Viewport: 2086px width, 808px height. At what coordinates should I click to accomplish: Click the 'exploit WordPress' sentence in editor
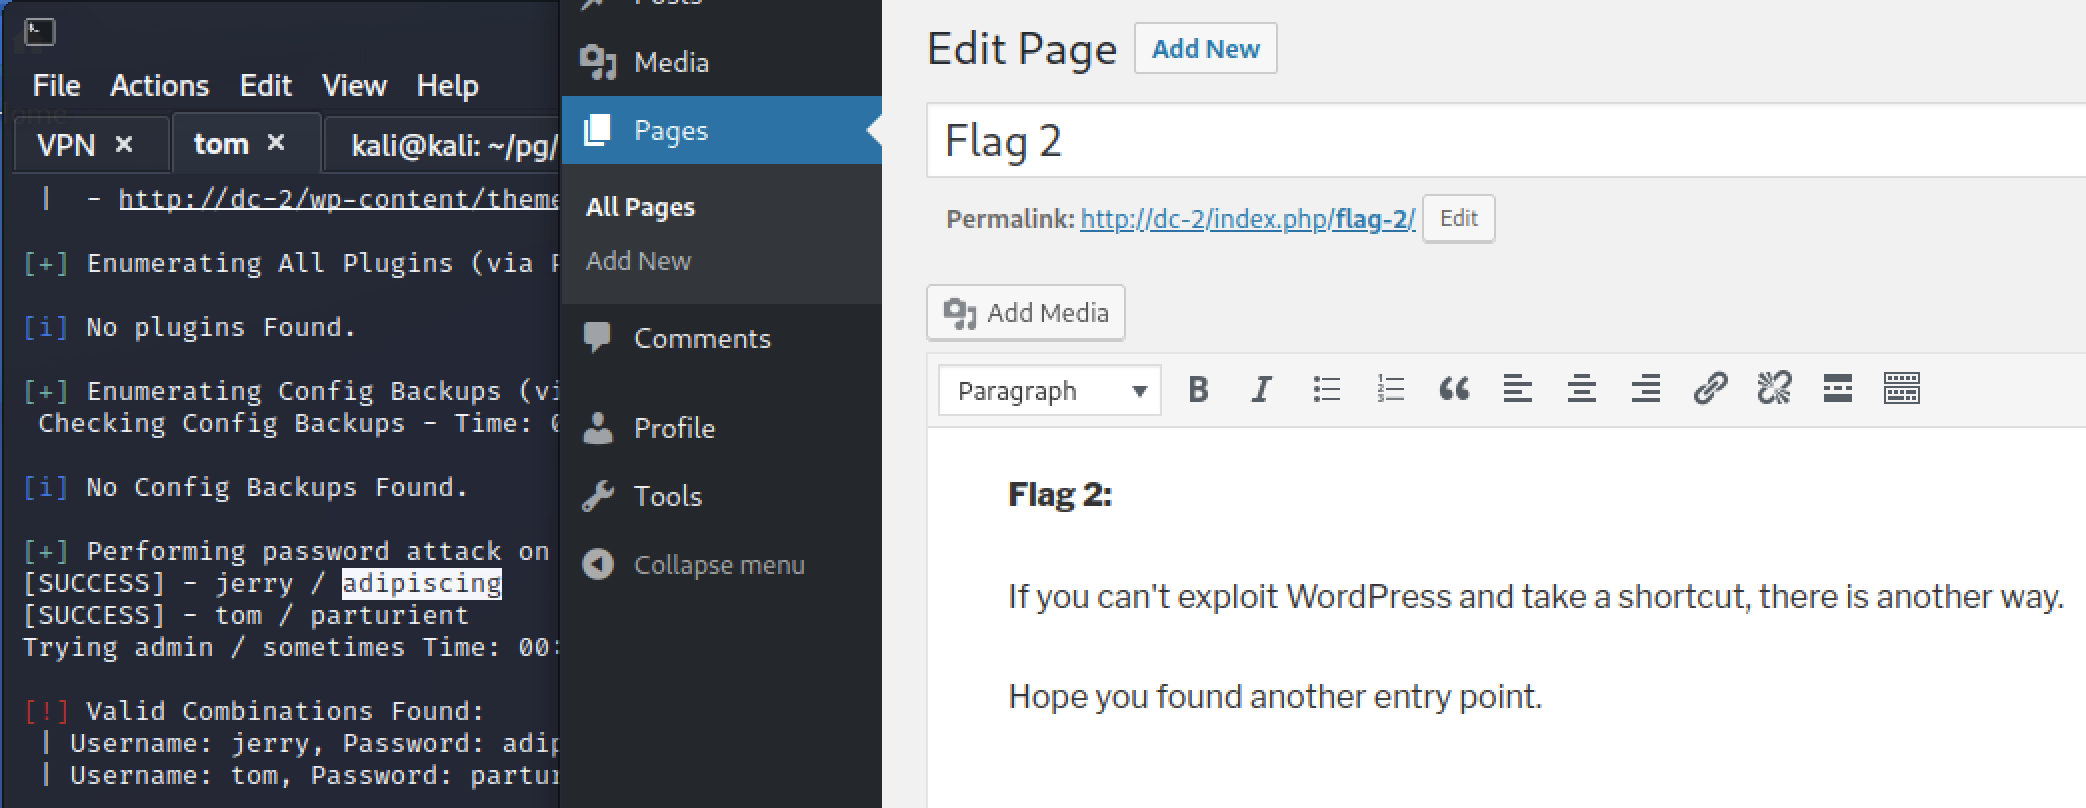(1536, 597)
